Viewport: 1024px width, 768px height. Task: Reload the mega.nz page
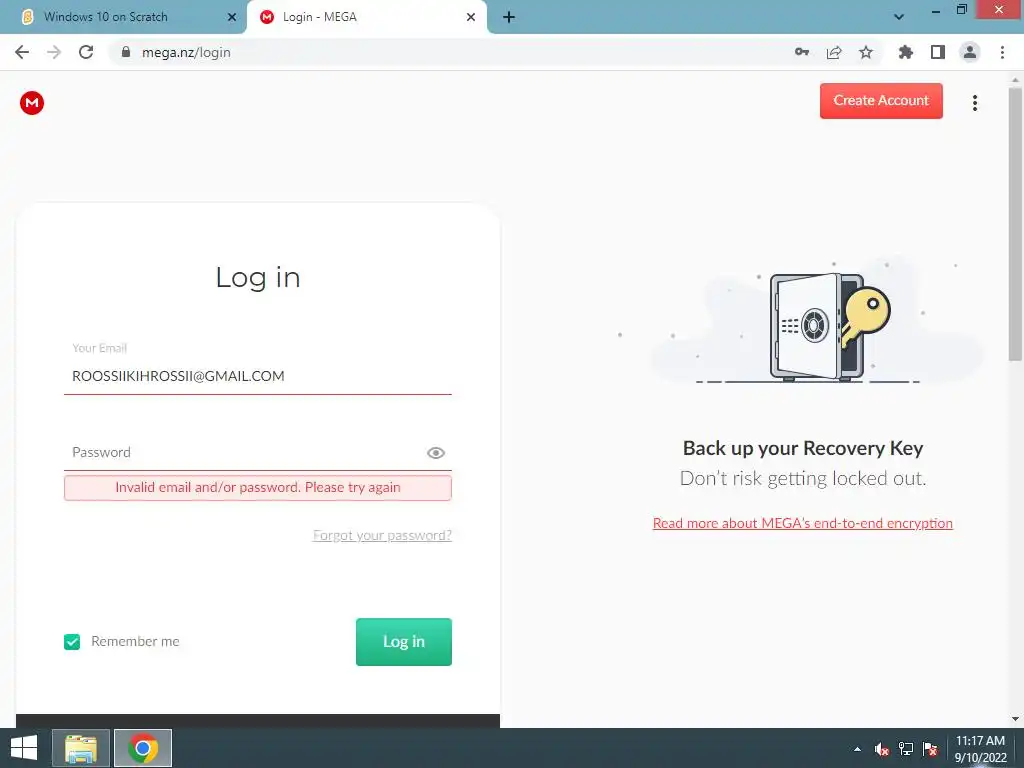[86, 52]
